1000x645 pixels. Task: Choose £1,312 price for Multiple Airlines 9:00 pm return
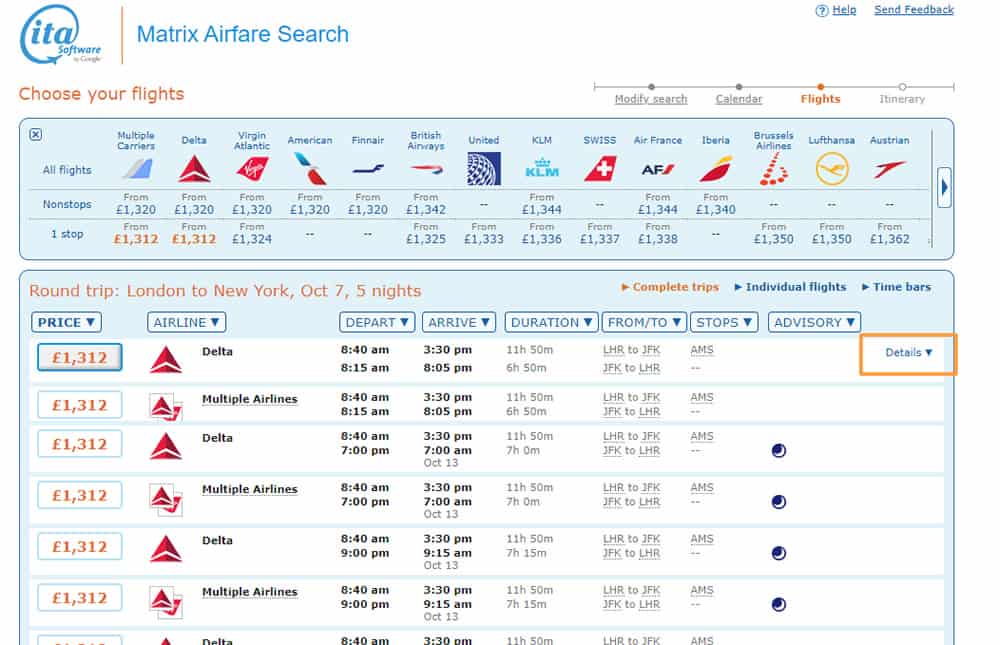(80, 598)
